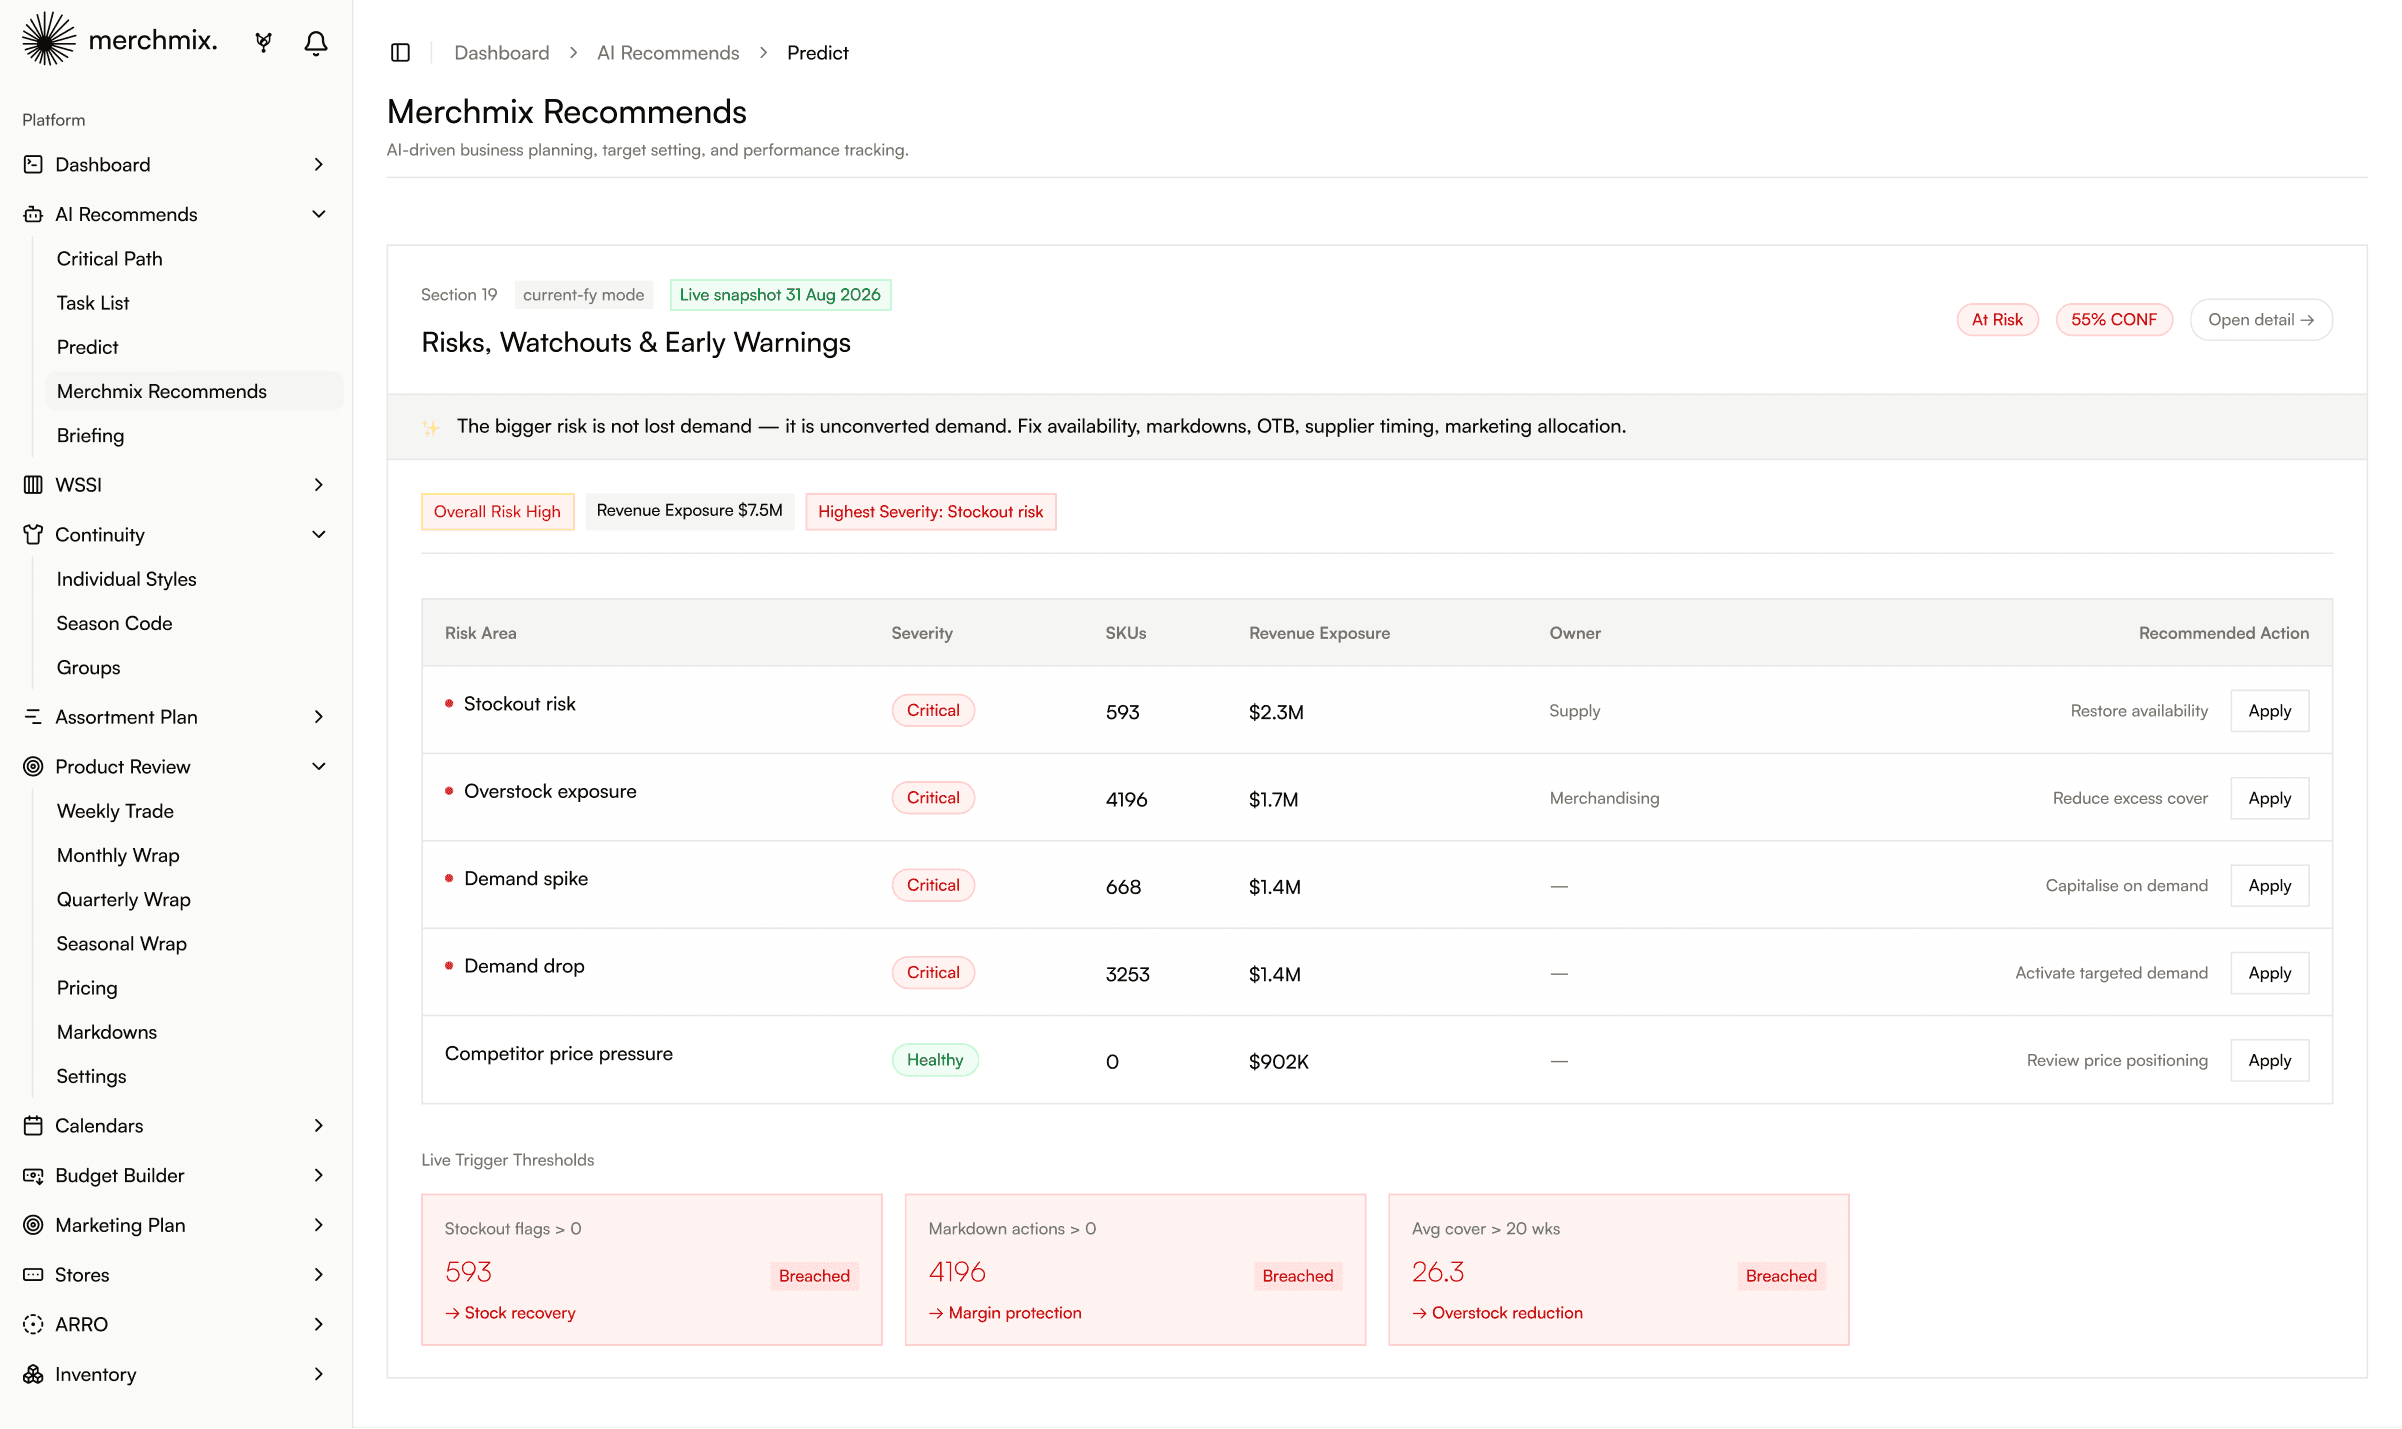Screen dimensions: 2402x1429
Task: Open Groups sidebar item
Action: point(194,667)
